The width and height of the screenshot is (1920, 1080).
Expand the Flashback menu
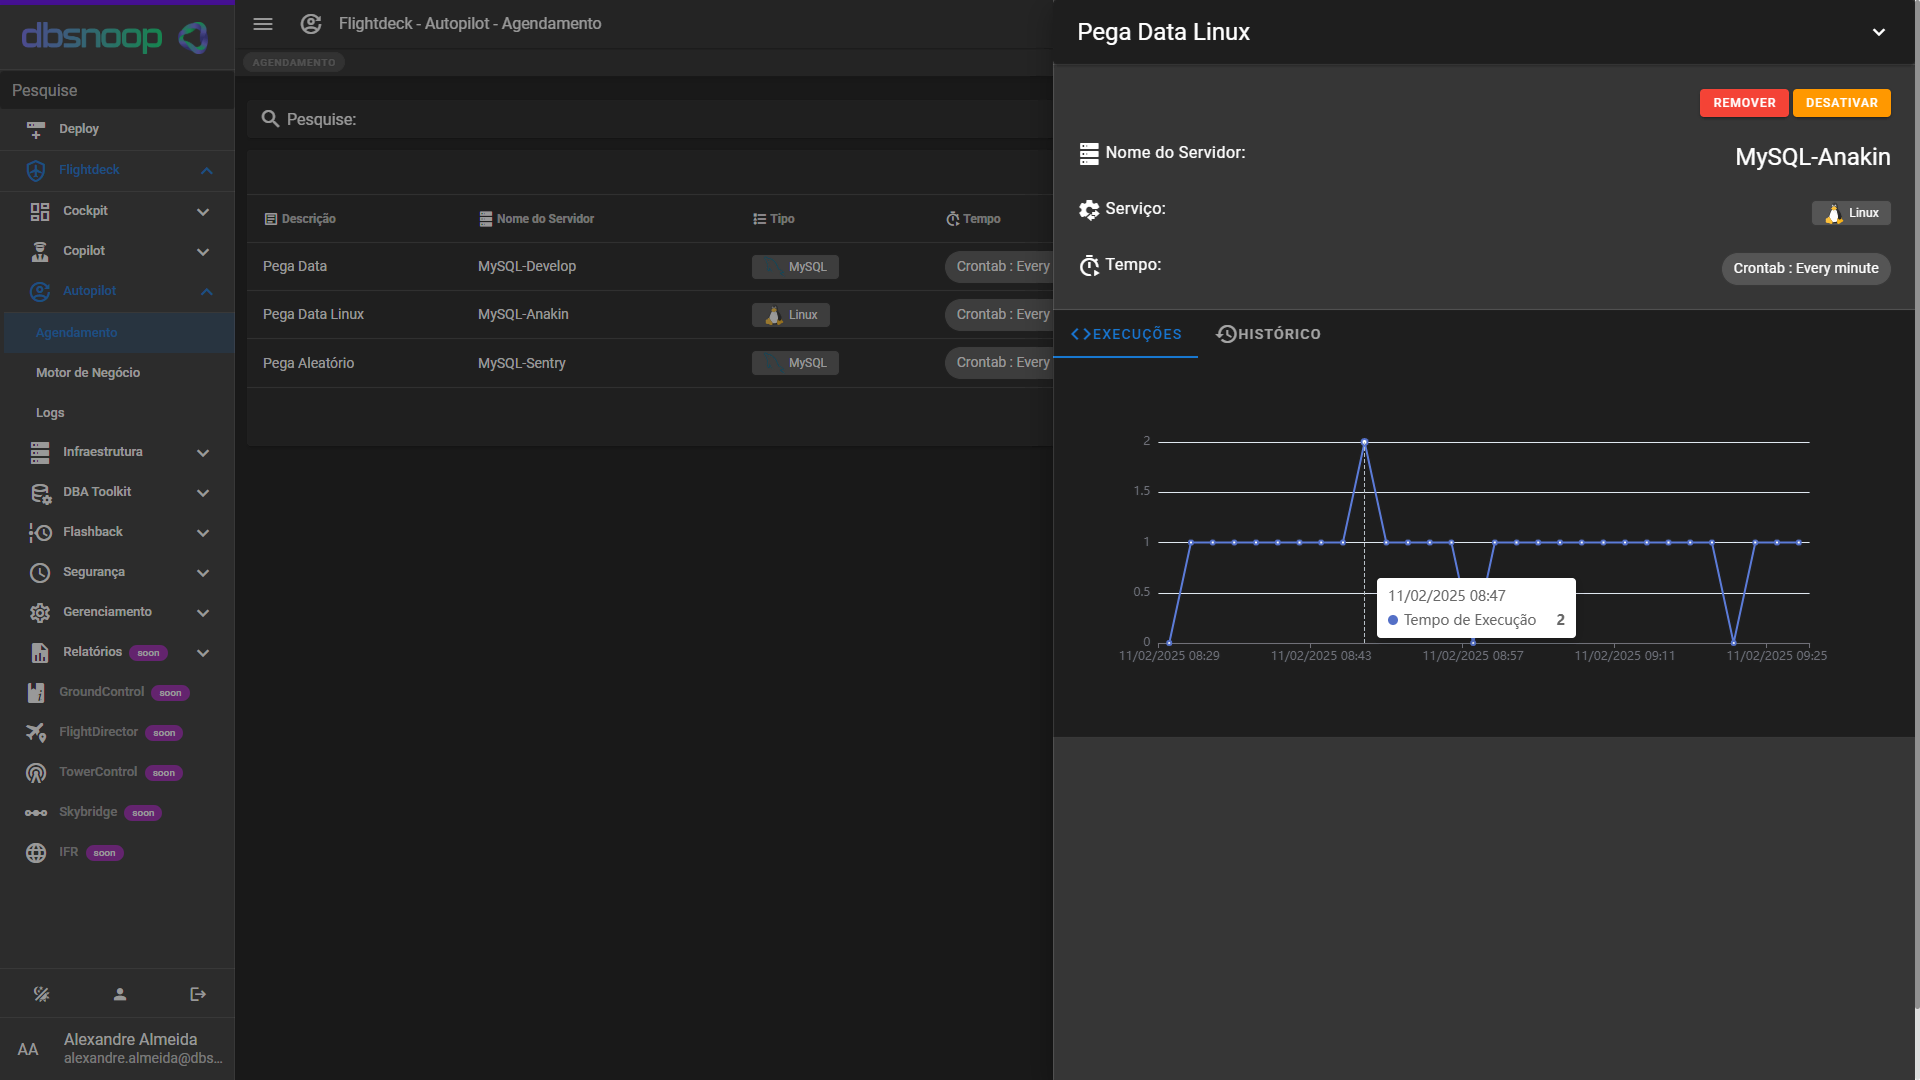pyautogui.click(x=203, y=532)
